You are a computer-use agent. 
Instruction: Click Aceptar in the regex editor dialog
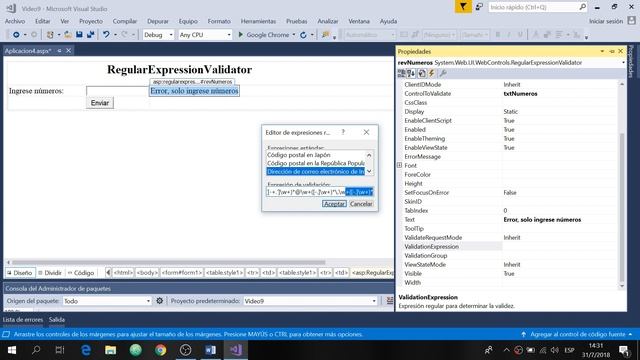click(334, 204)
